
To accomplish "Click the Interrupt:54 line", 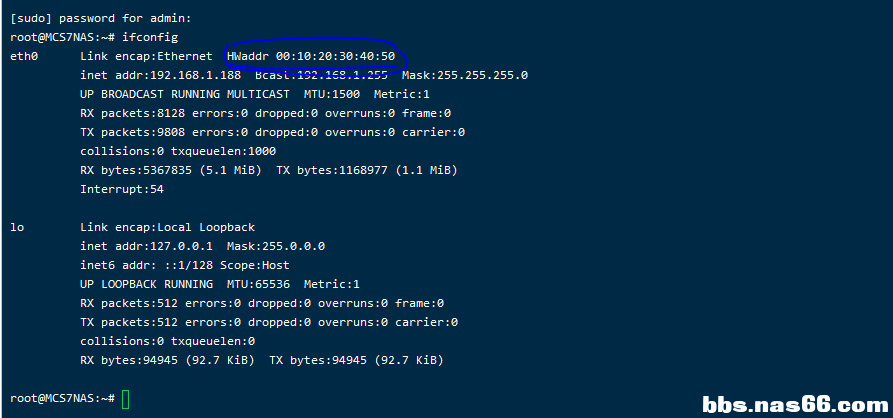I will click(122, 189).
